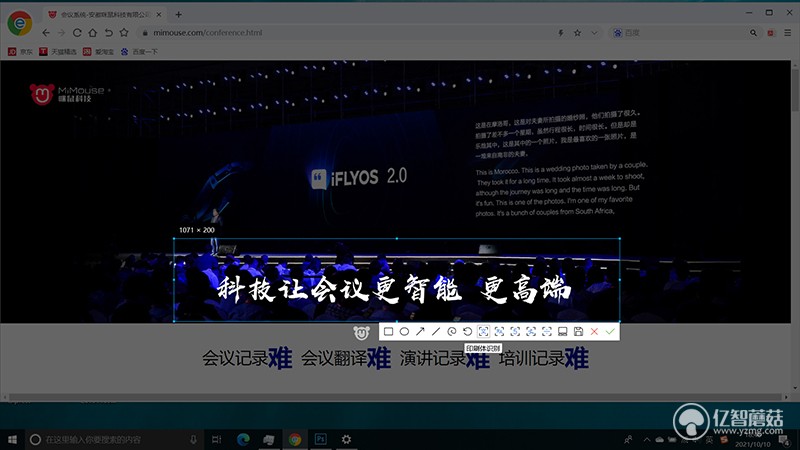Screen dimensions: 800x450
Task: Cancel the screenshot with the red X
Action: click(x=594, y=332)
